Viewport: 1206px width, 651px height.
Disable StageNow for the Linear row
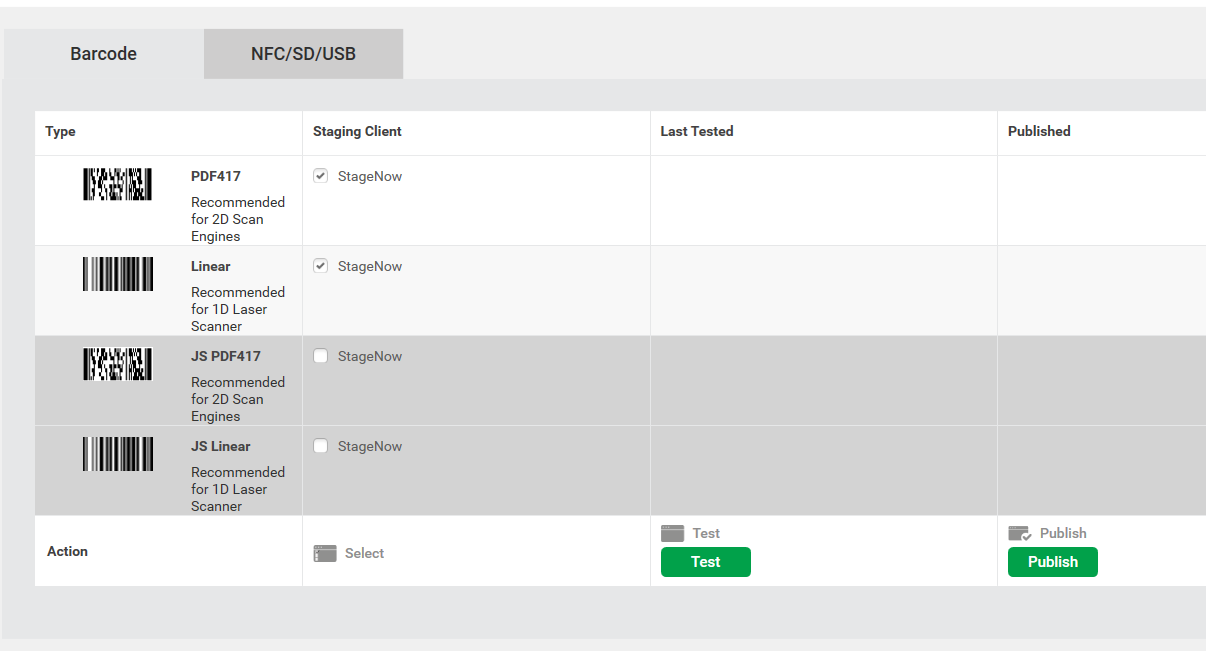point(320,265)
